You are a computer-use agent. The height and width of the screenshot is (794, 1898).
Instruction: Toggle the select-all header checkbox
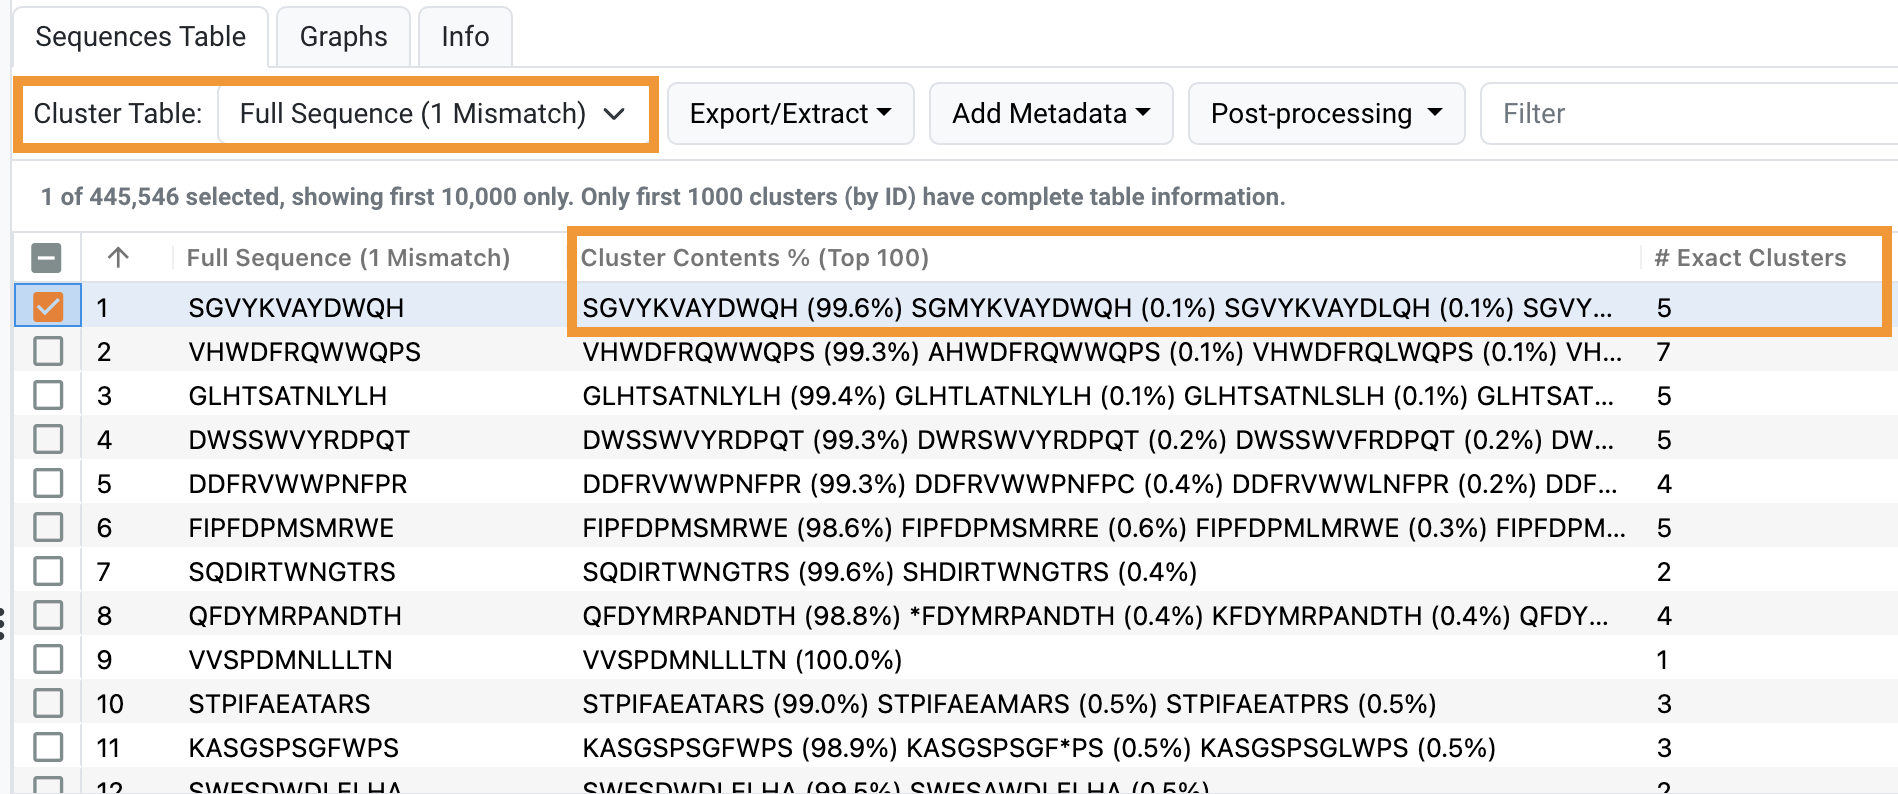click(x=47, y=258)
